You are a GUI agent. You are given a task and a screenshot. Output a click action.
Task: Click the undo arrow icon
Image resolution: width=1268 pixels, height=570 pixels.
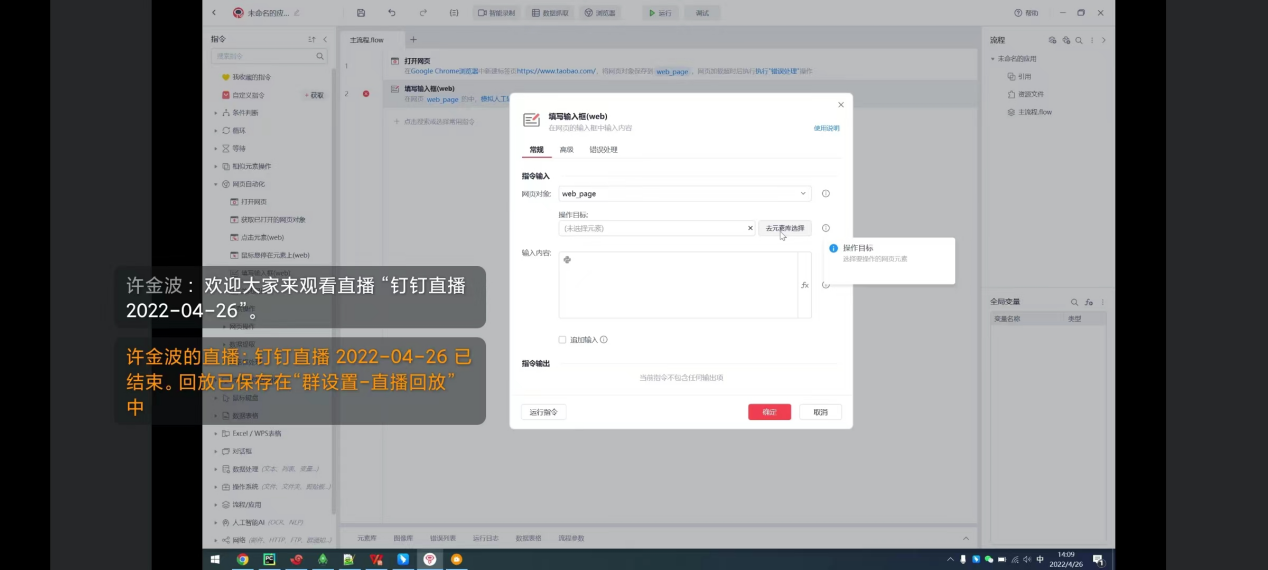tap(391, 13)
